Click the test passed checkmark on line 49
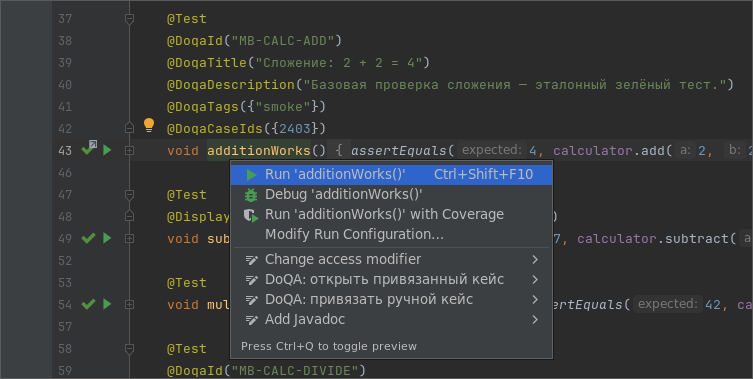The width and height of the screenshot is (753, 379). 88,238
